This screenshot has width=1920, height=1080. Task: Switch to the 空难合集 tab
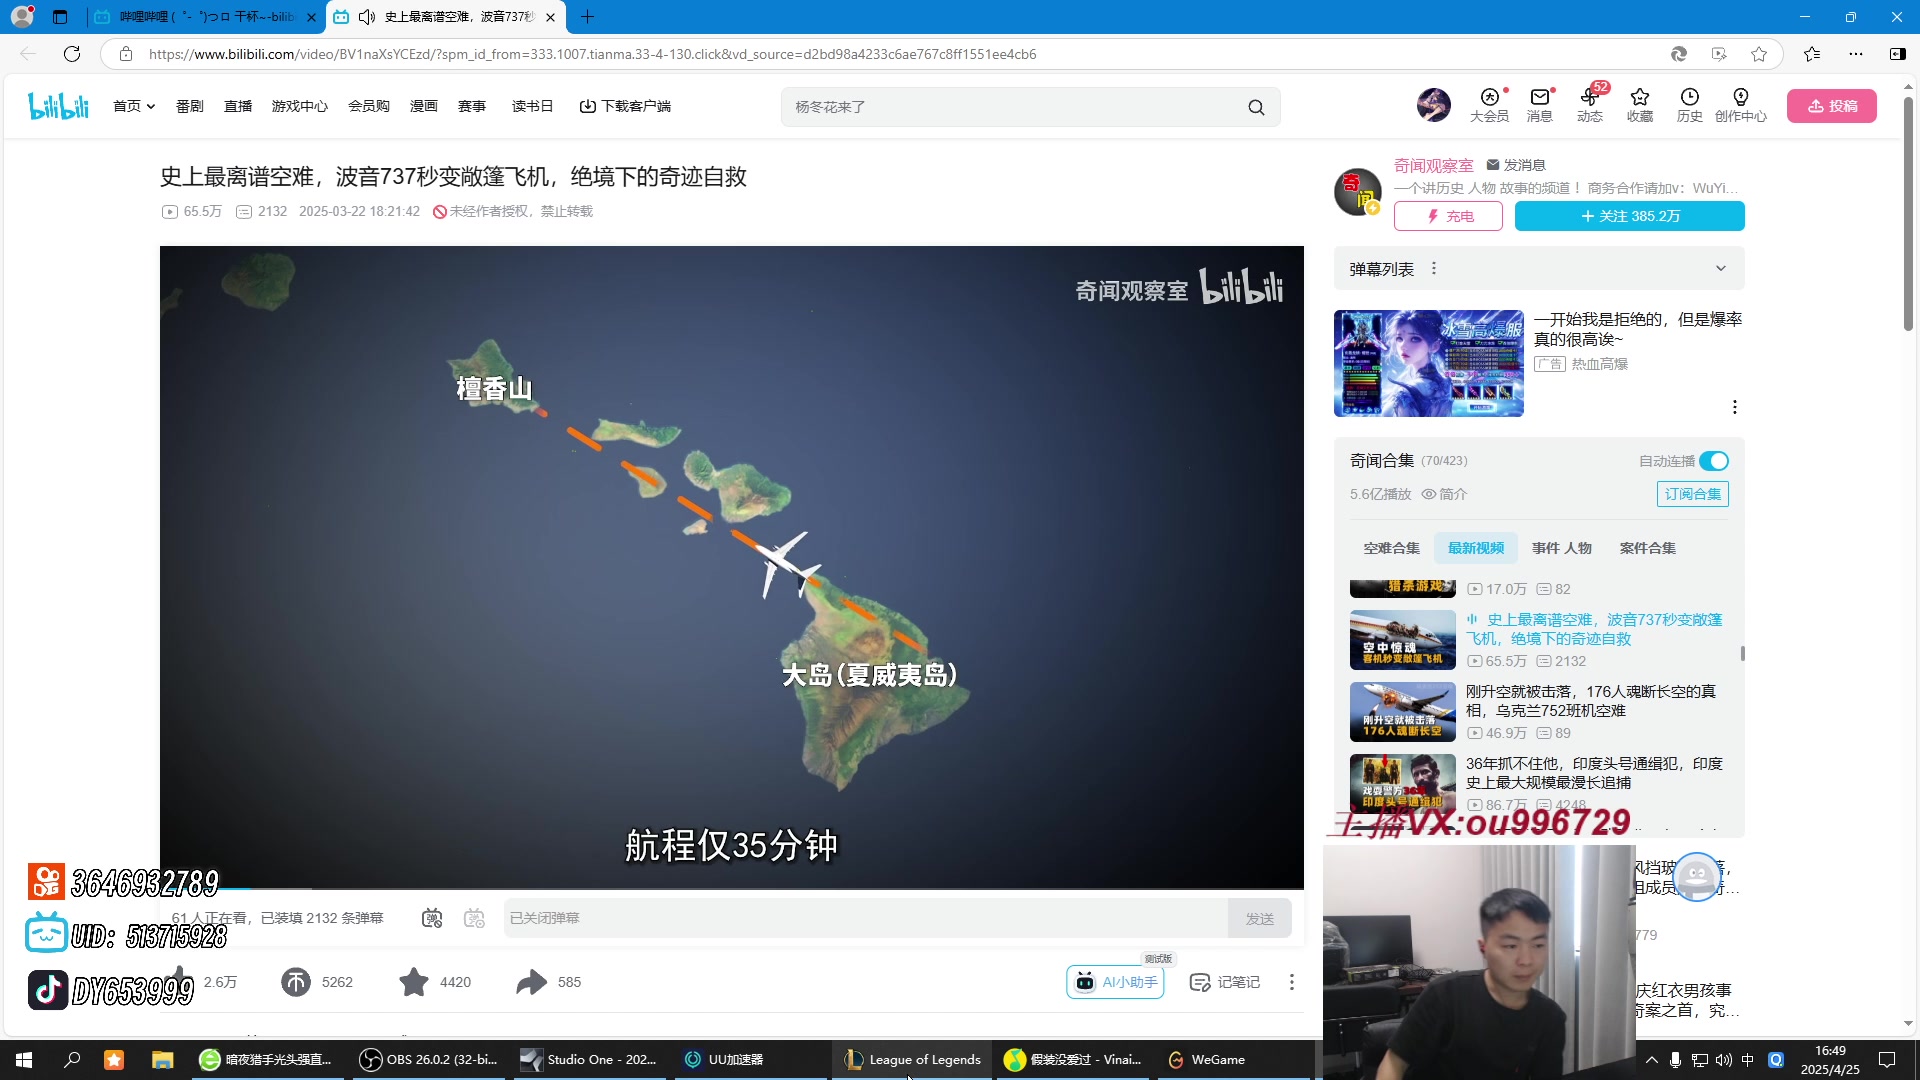(x=1391, y=548)
